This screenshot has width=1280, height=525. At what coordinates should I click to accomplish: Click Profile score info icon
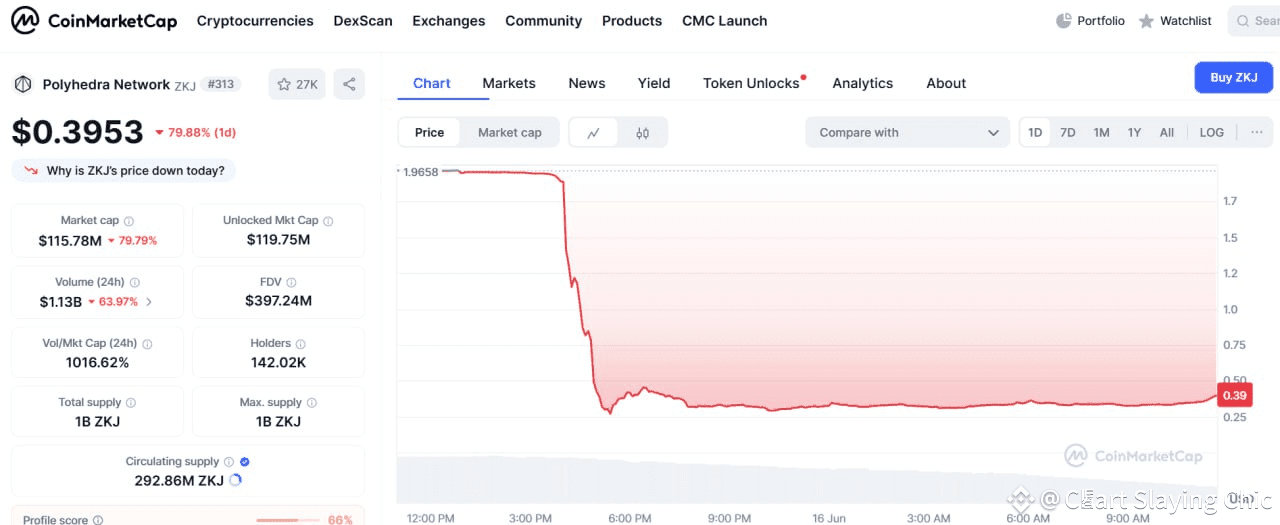98,520
